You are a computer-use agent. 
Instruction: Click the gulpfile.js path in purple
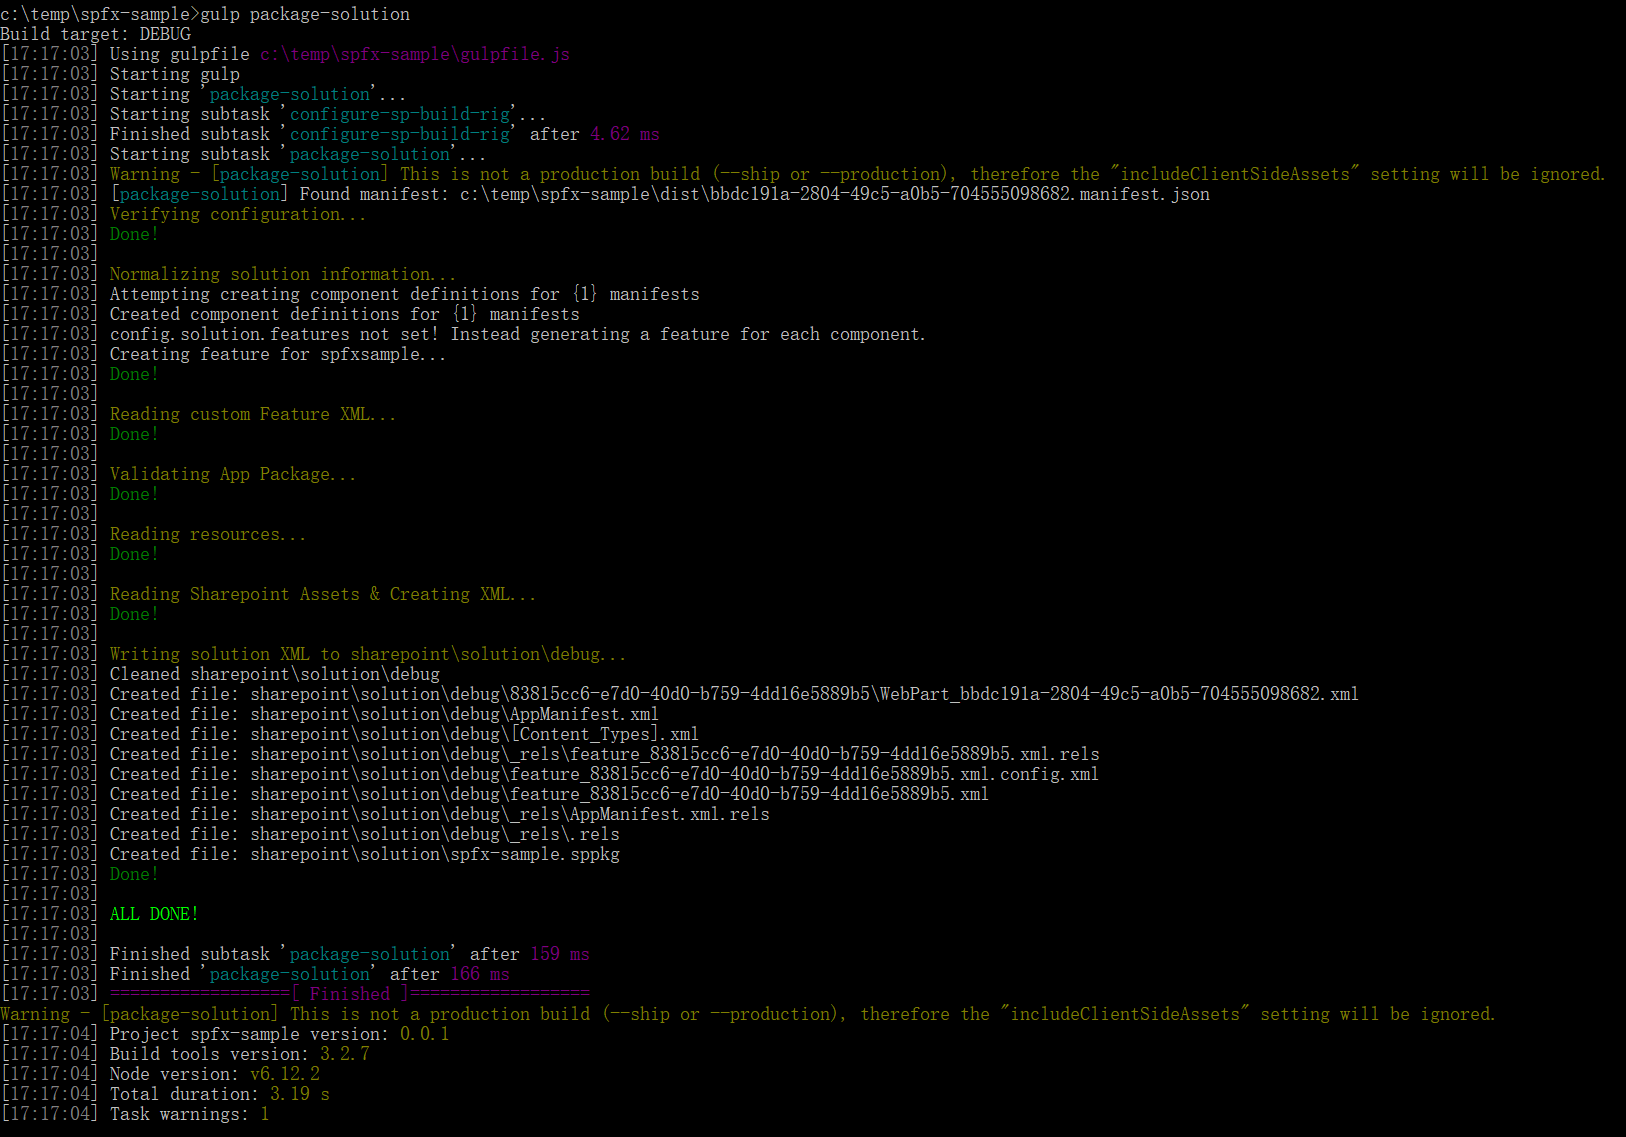coord(414,54)
